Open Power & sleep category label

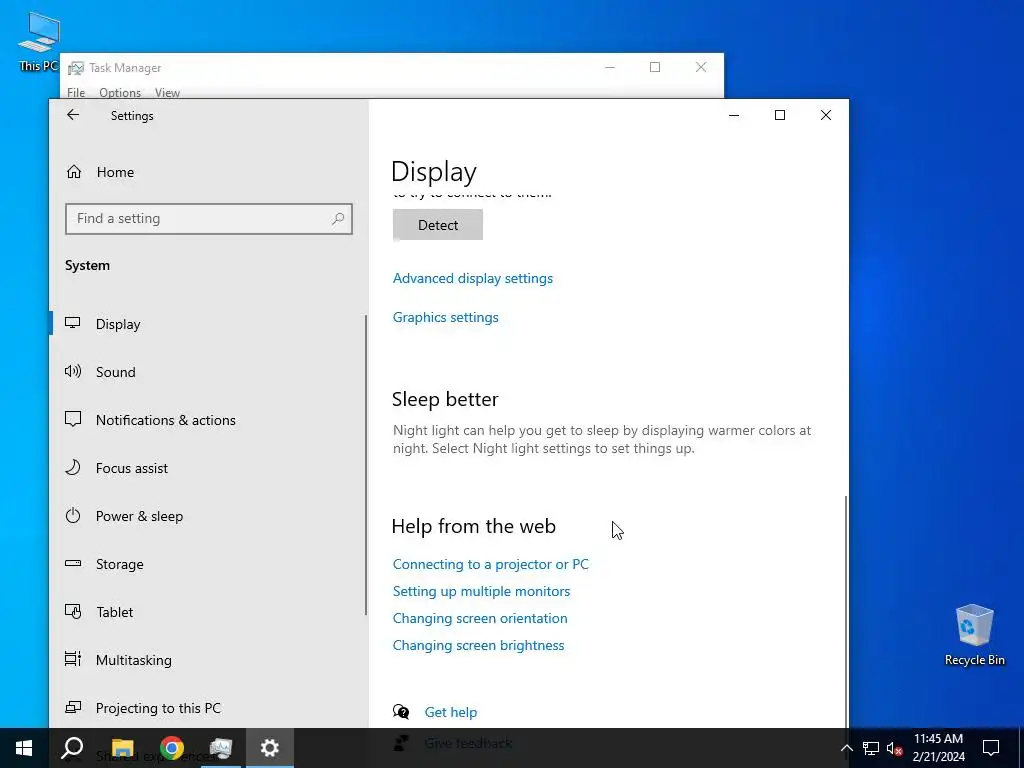point(139,516)
